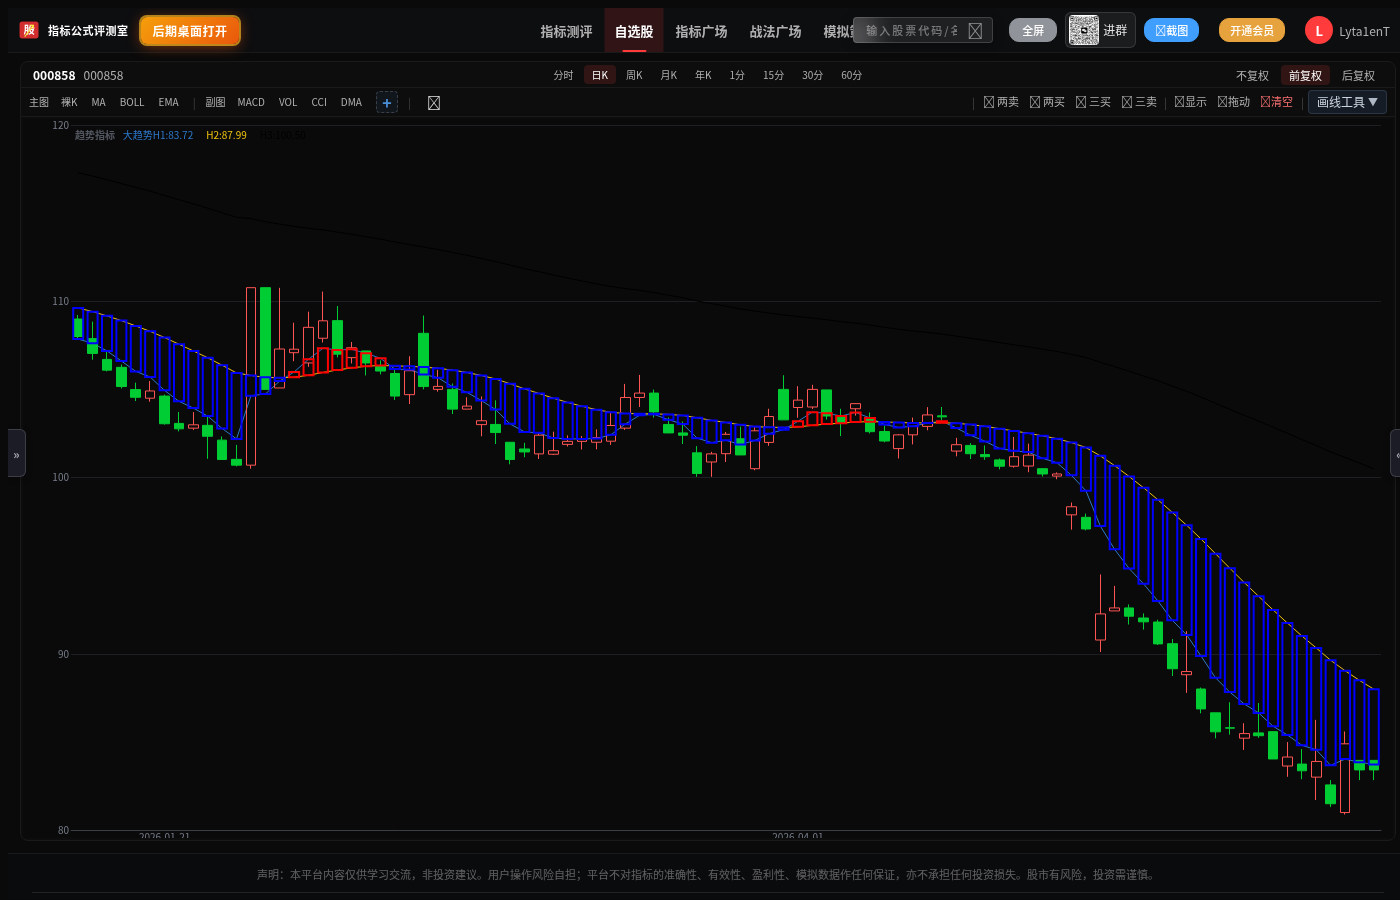Select the VOL sub-chart indicator

[x=288, y=102]
